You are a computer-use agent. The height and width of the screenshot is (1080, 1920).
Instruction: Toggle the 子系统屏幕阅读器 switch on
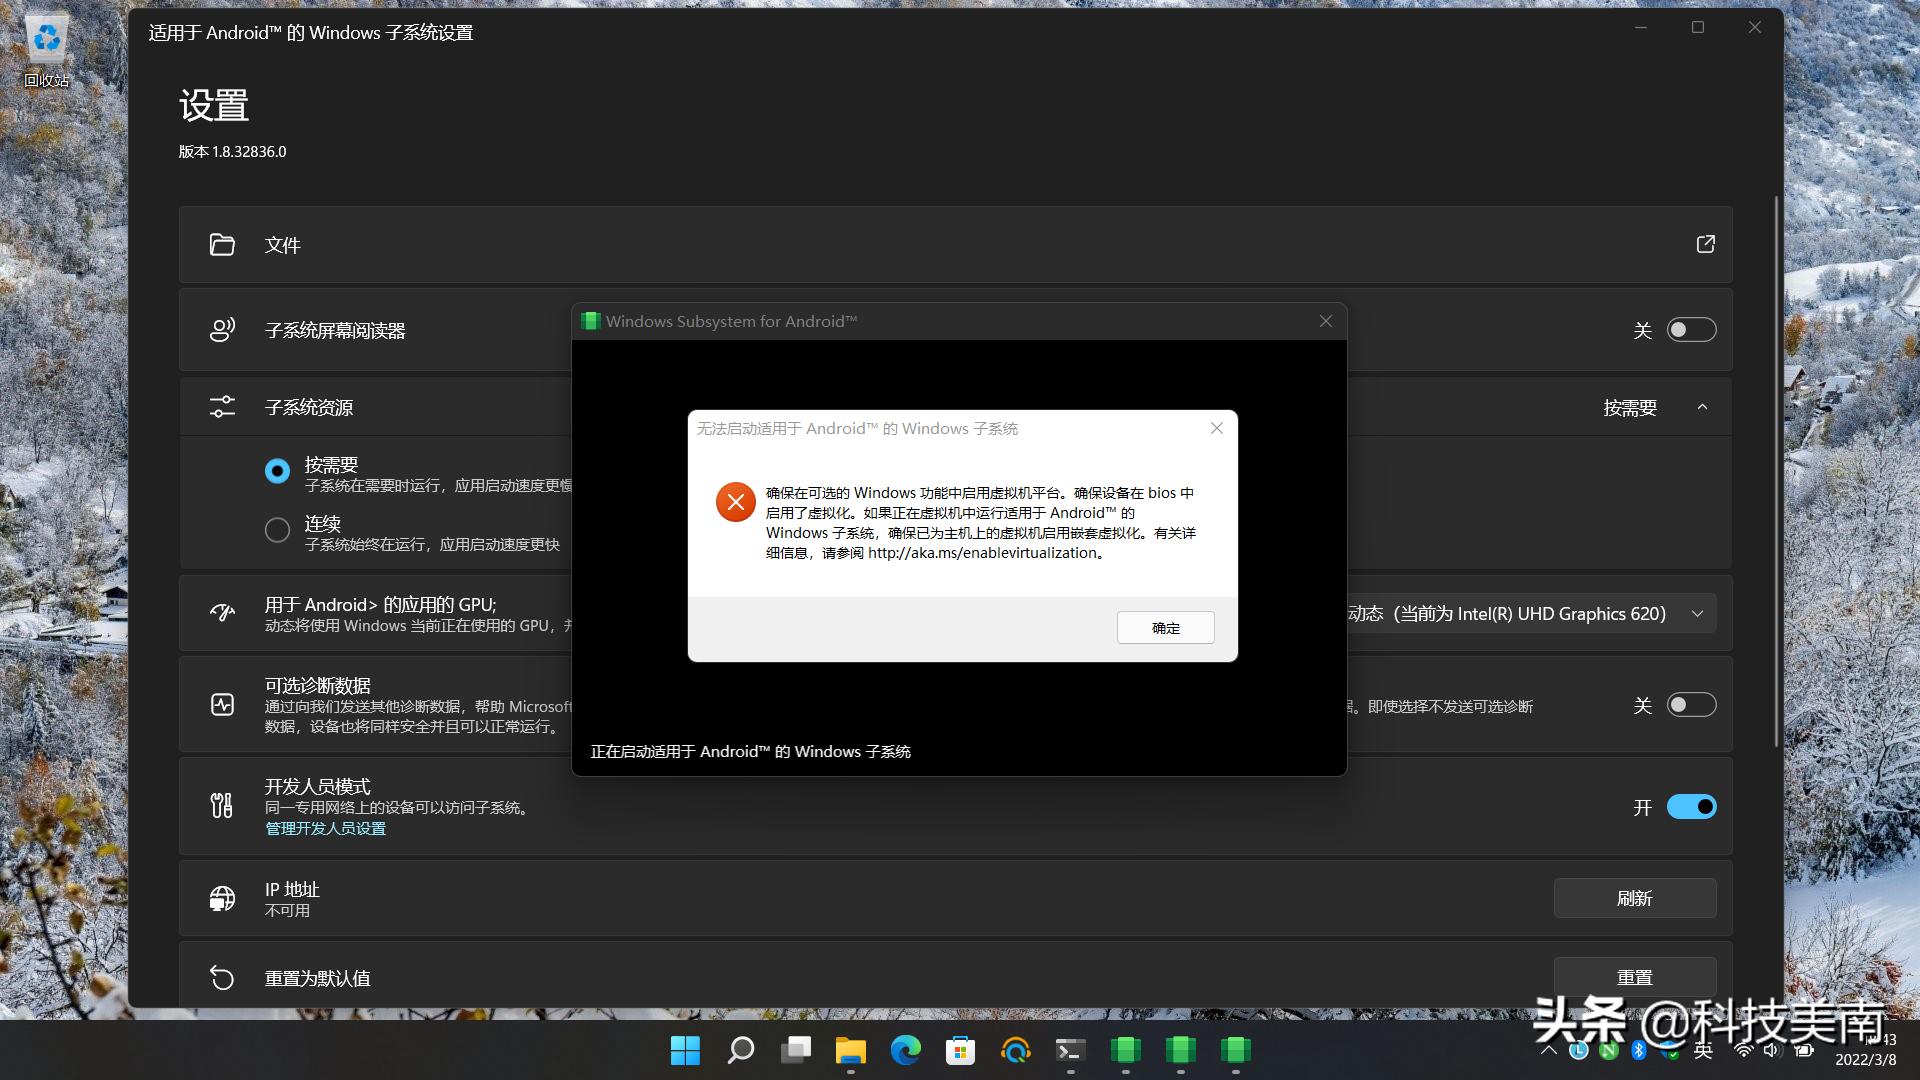(1690, 329)
